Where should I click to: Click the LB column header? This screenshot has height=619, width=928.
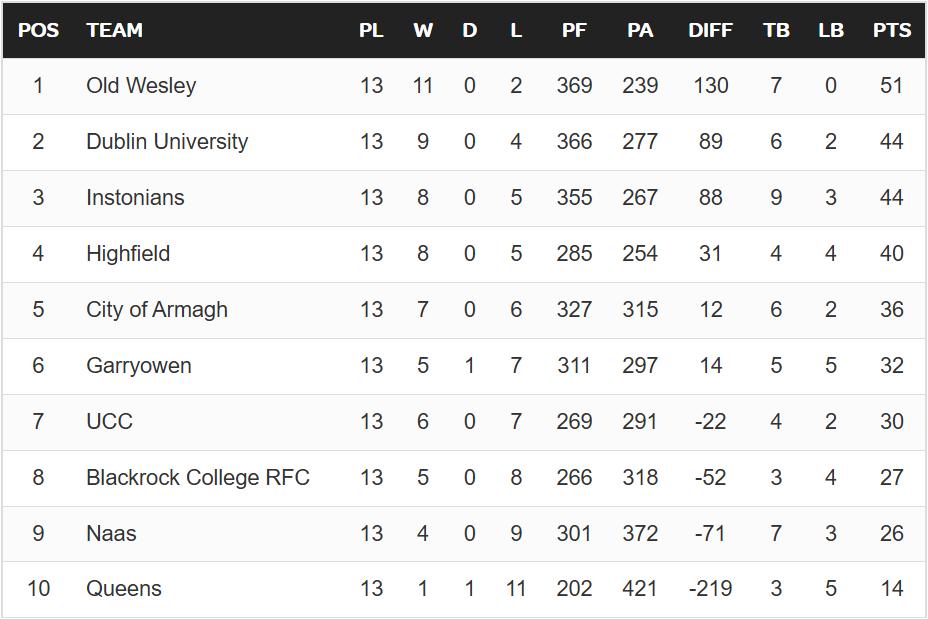click(830, 30)
